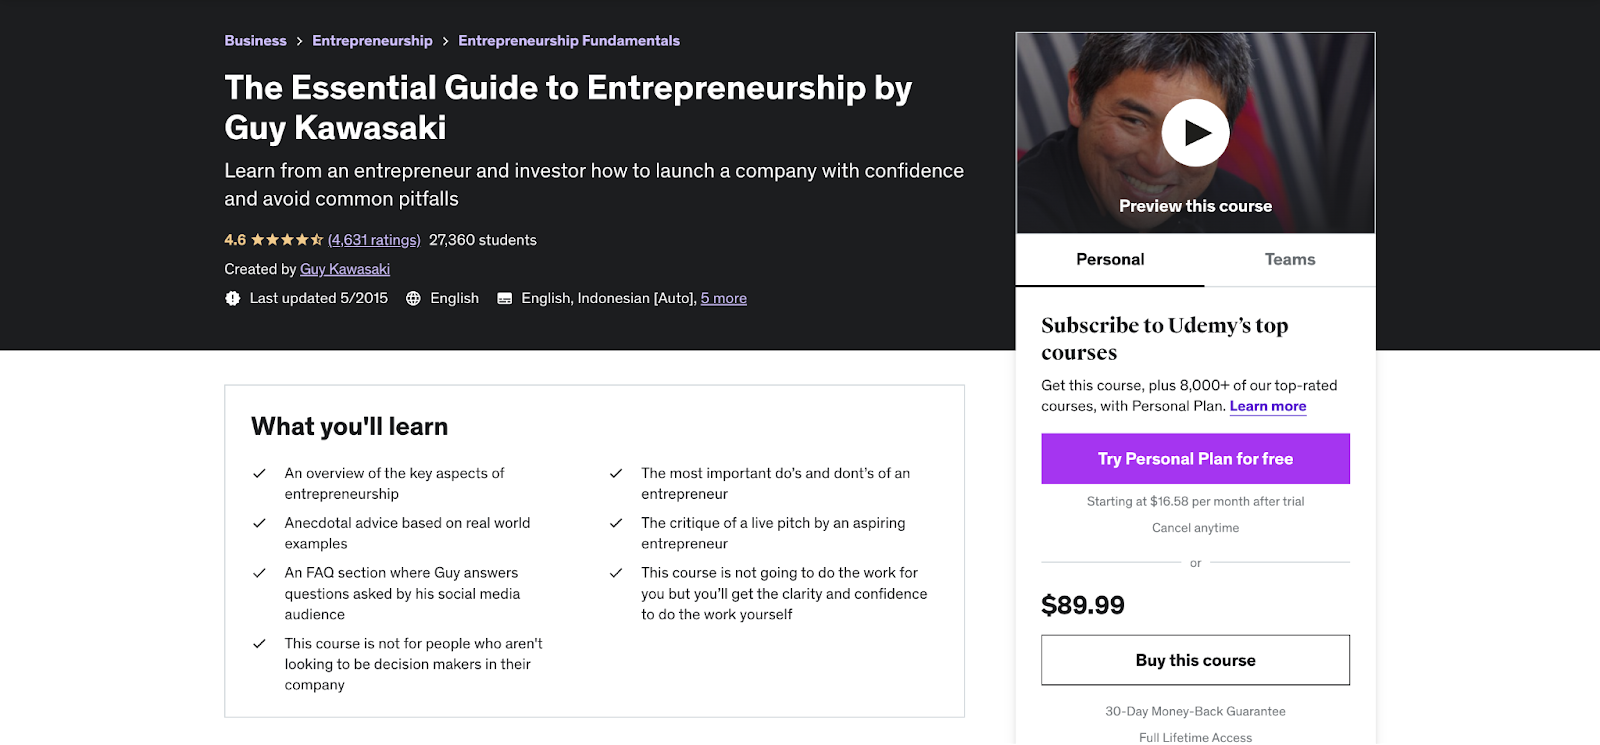Go to Entrepreneurship Fundamentals category
This screenshot has height=745, width=1600.
[x=569, y=41]
